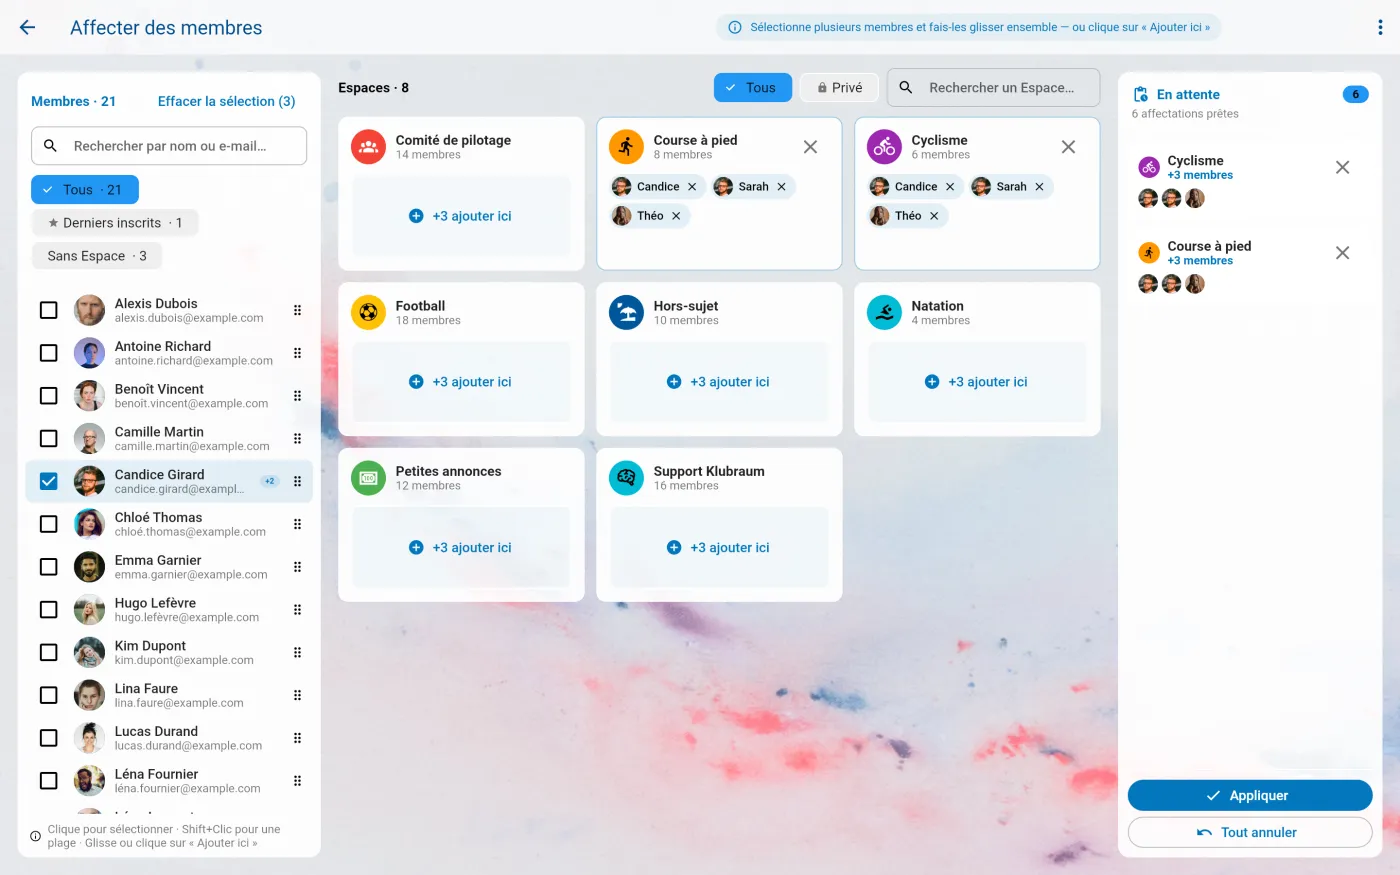Remove Sarah from Course à pied
The image size is (1400, 875).
(781, 187)
